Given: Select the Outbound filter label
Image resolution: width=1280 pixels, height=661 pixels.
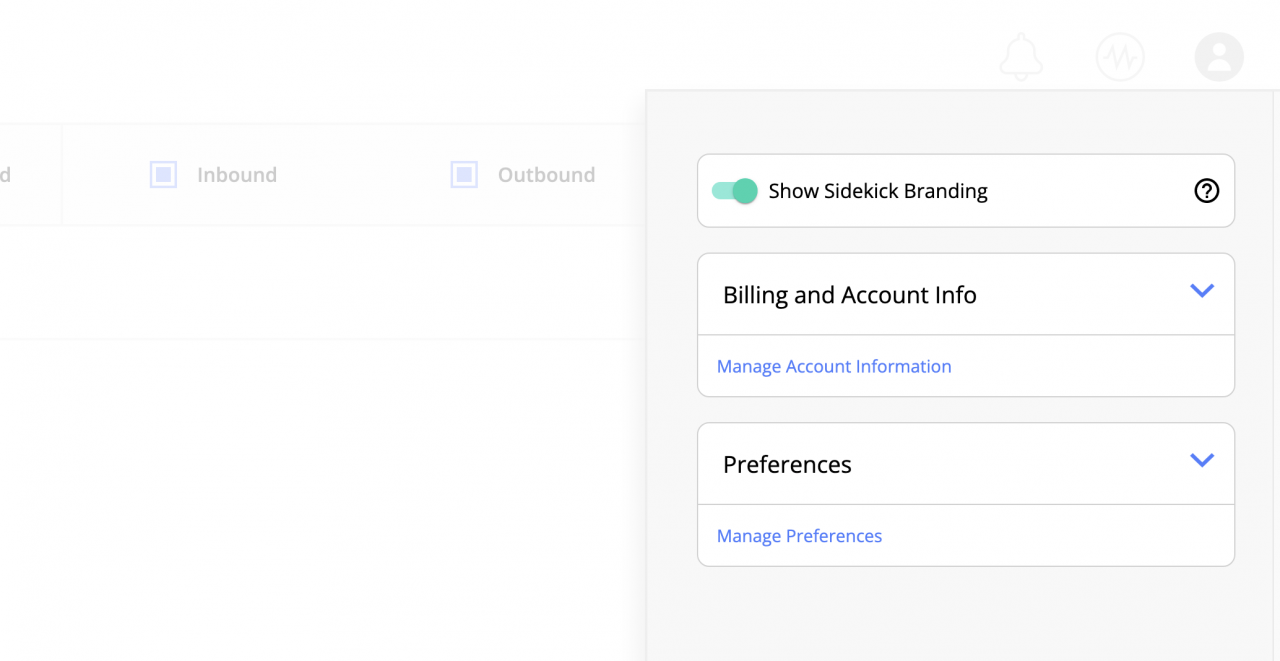Looking at the screenshot, I should tap(546, 174).
